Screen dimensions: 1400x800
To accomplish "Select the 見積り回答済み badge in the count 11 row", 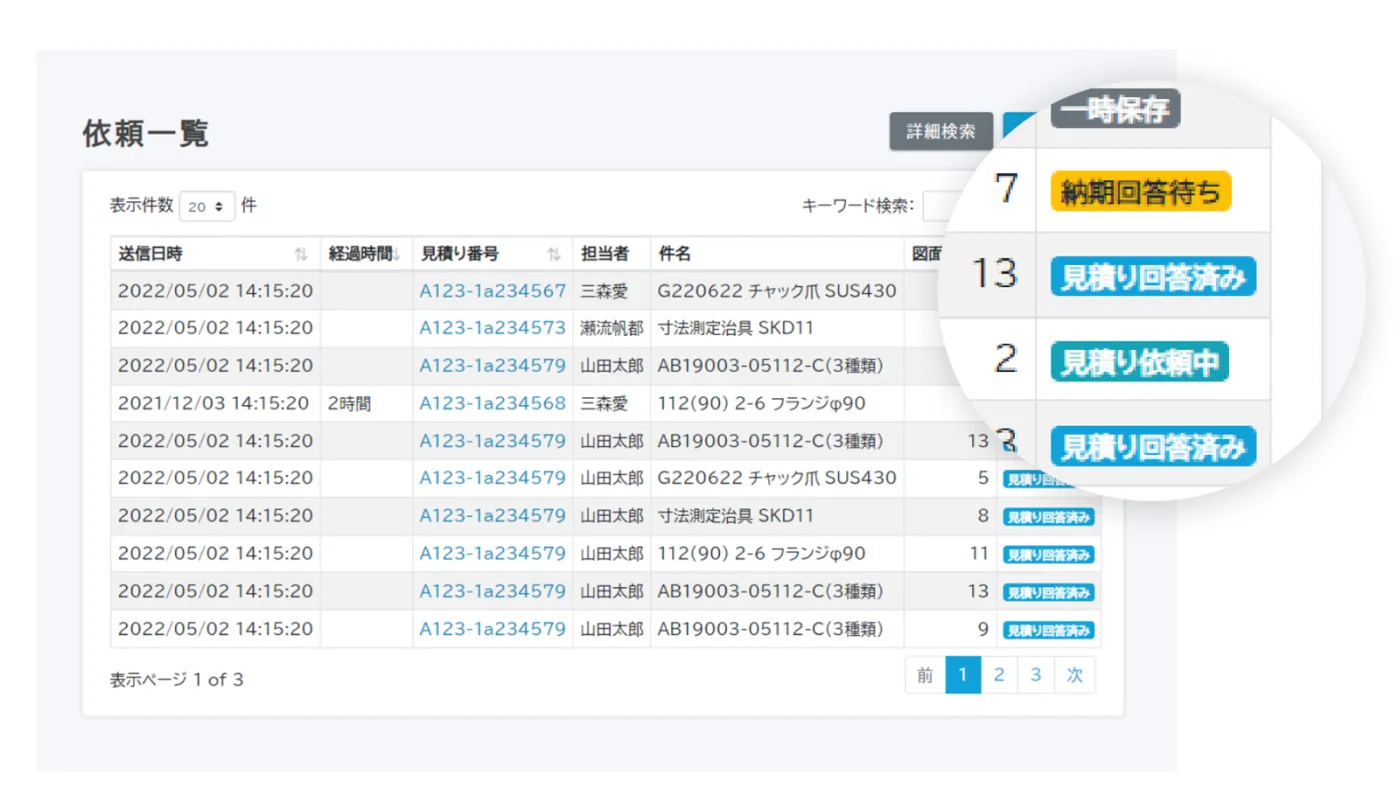I will point(1049,555).
